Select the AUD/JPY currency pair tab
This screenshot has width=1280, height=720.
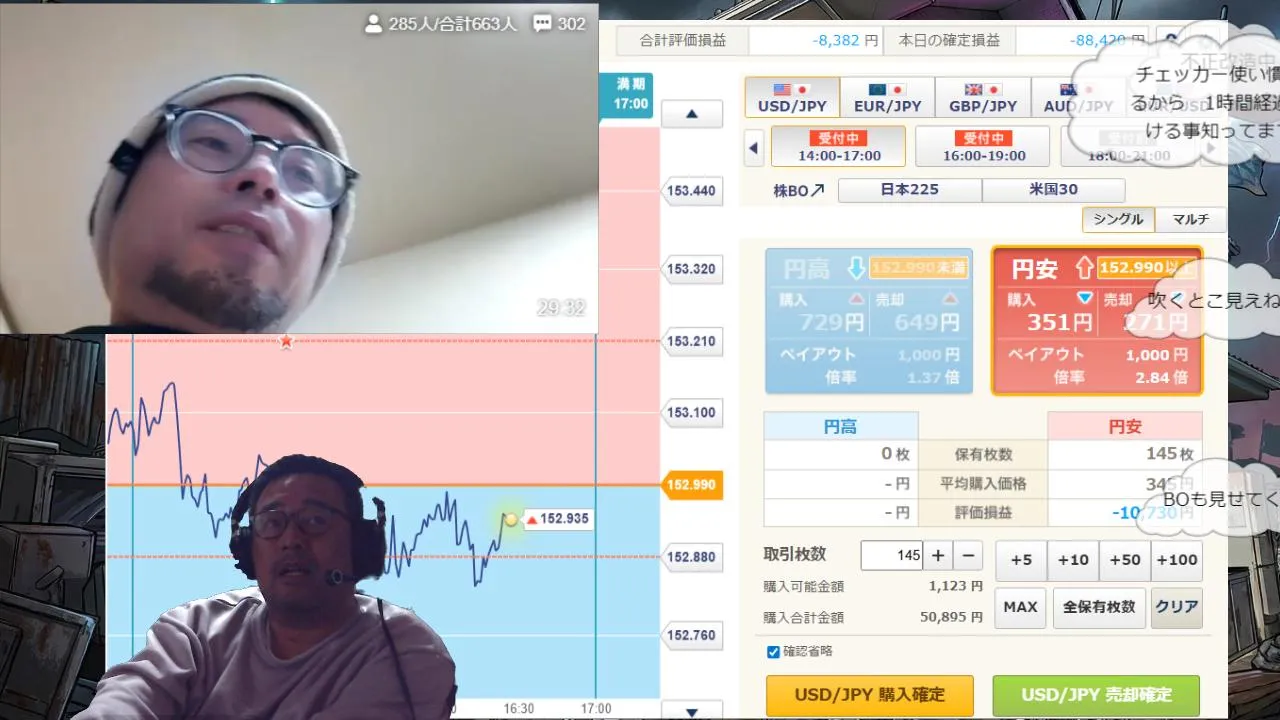point(1077,97)
